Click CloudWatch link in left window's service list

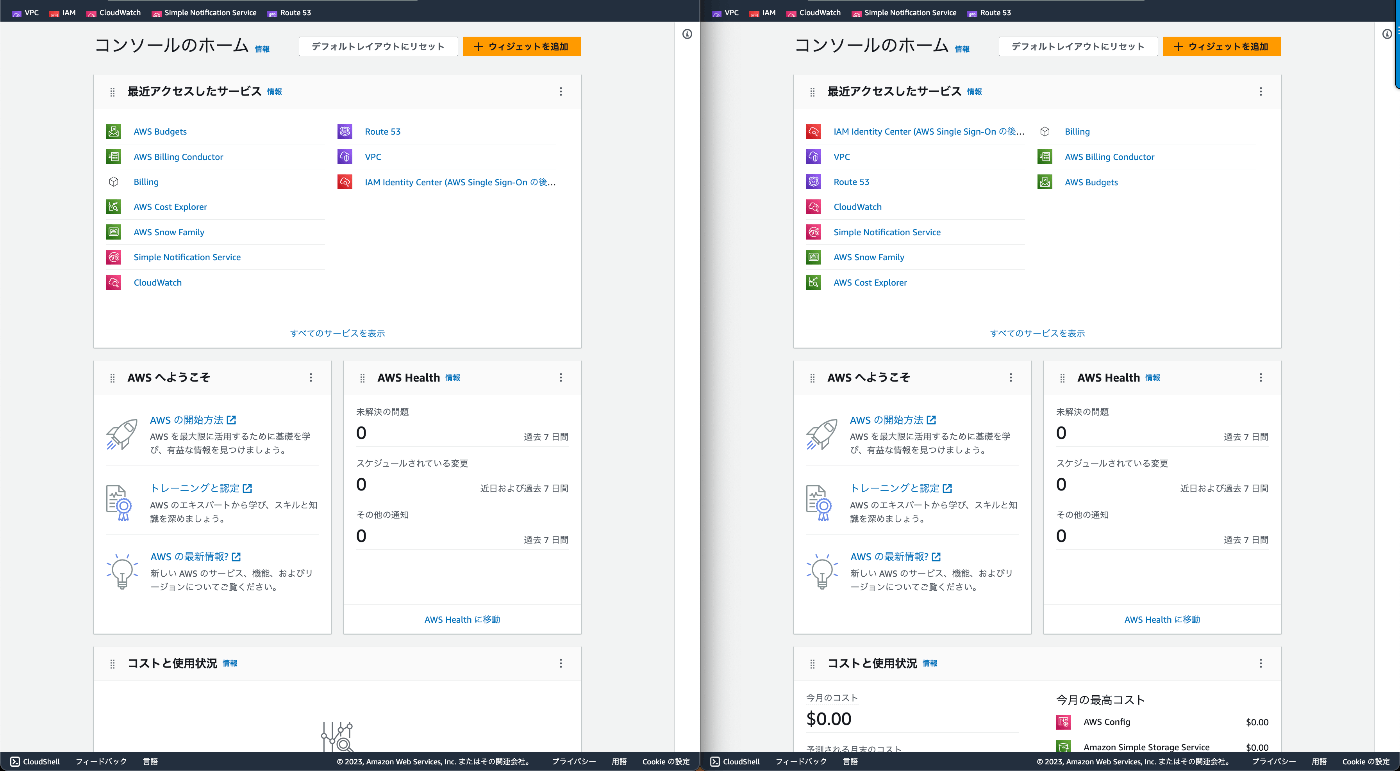pos(158,283)
